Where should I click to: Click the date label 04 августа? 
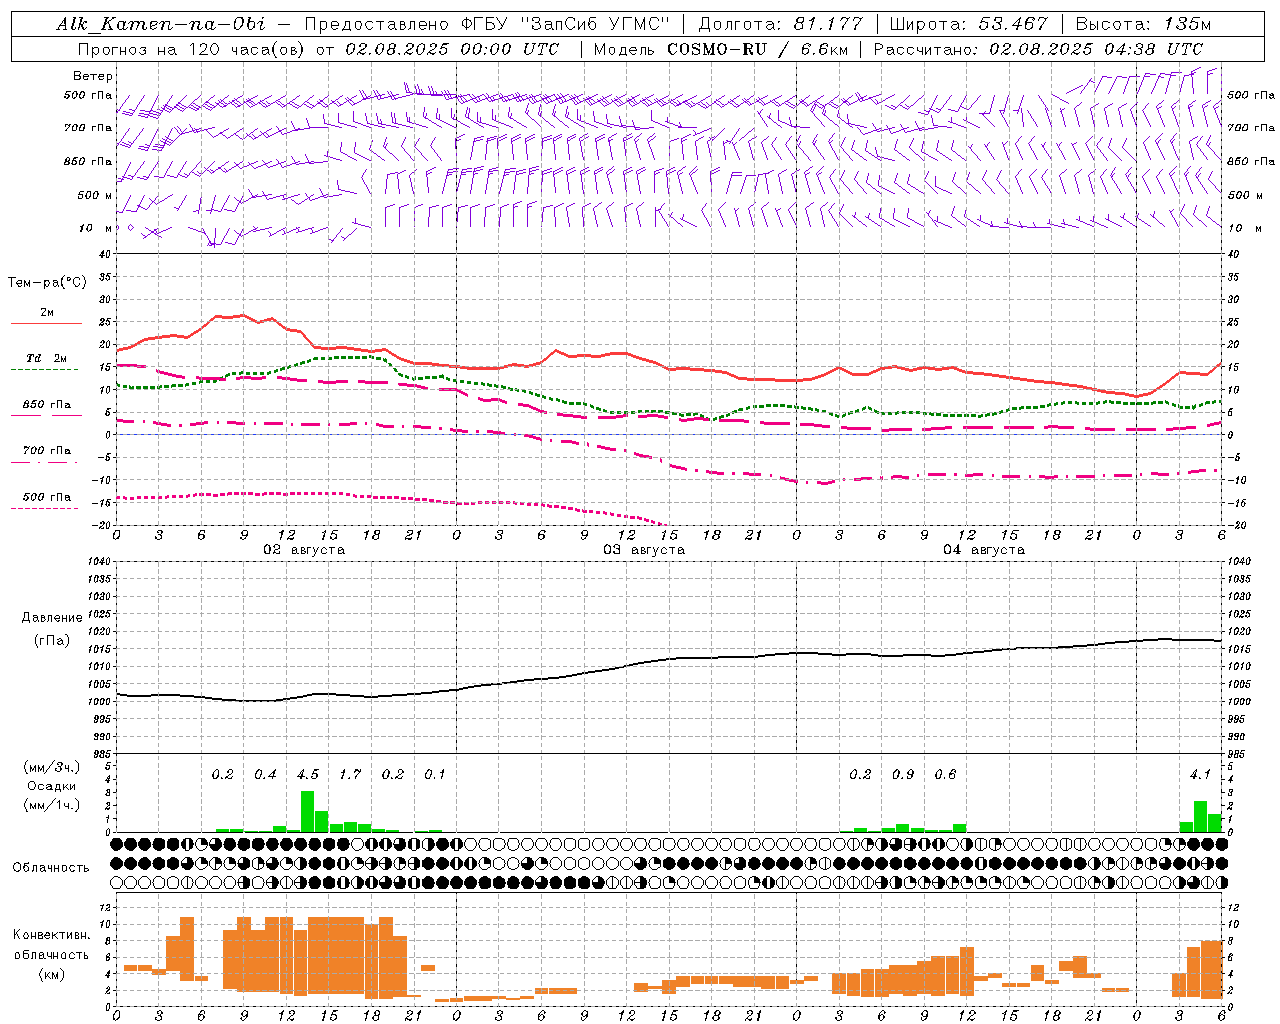[984, 550]
